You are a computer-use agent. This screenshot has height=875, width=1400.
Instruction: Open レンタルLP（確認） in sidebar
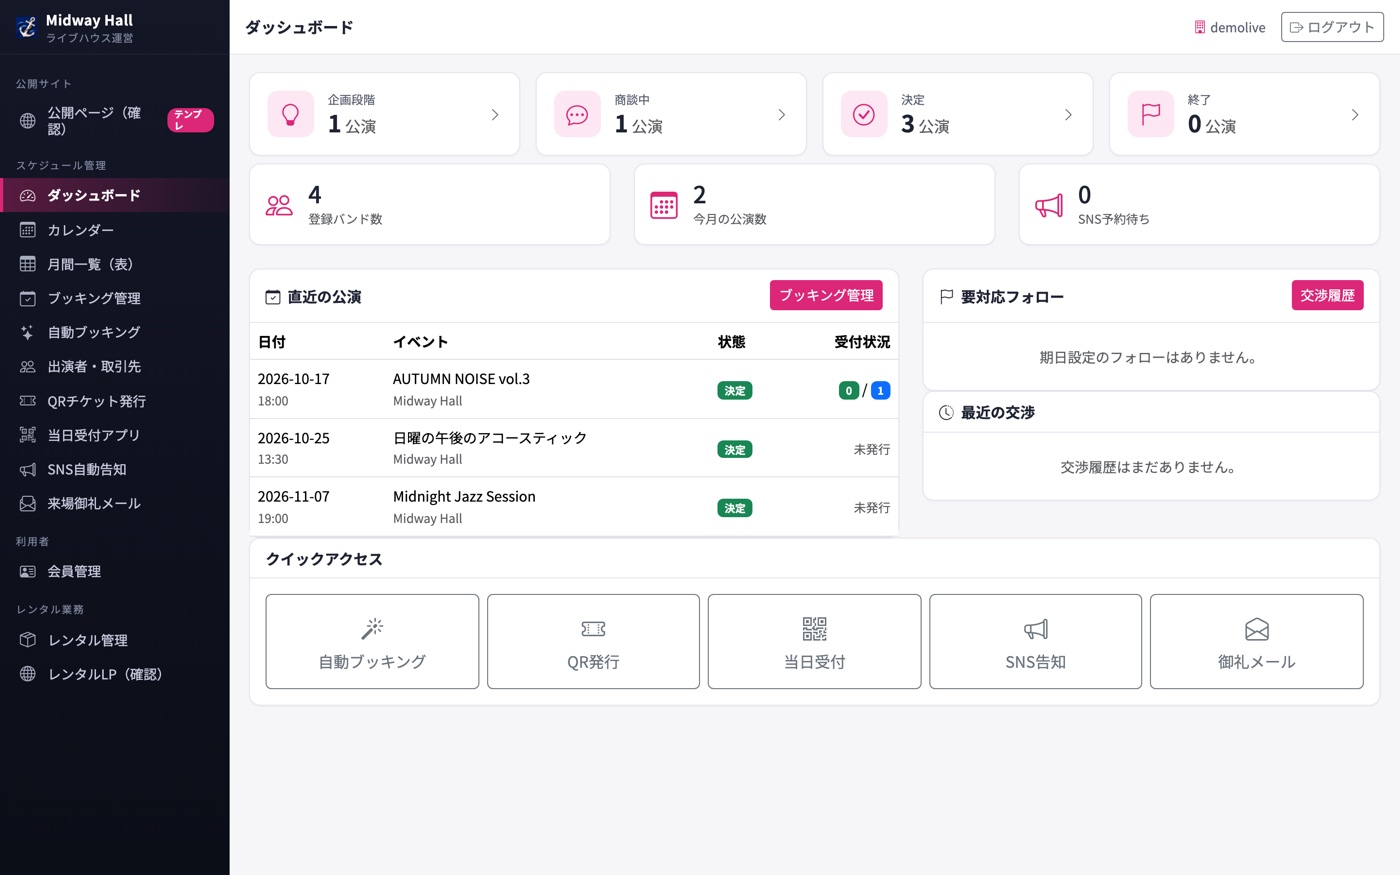[115, 674]
